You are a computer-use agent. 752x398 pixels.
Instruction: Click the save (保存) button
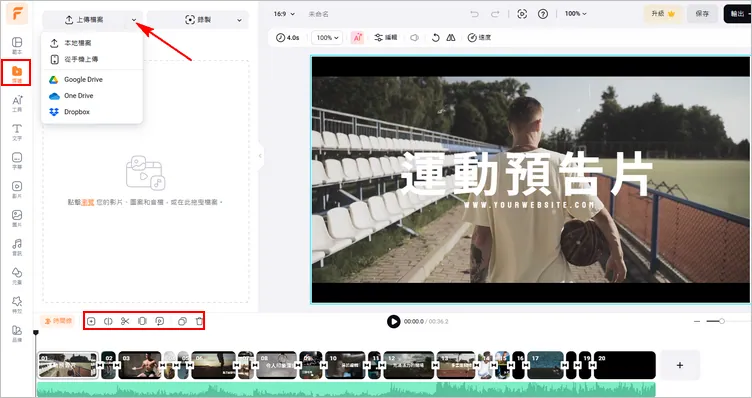tap(702, 14)
